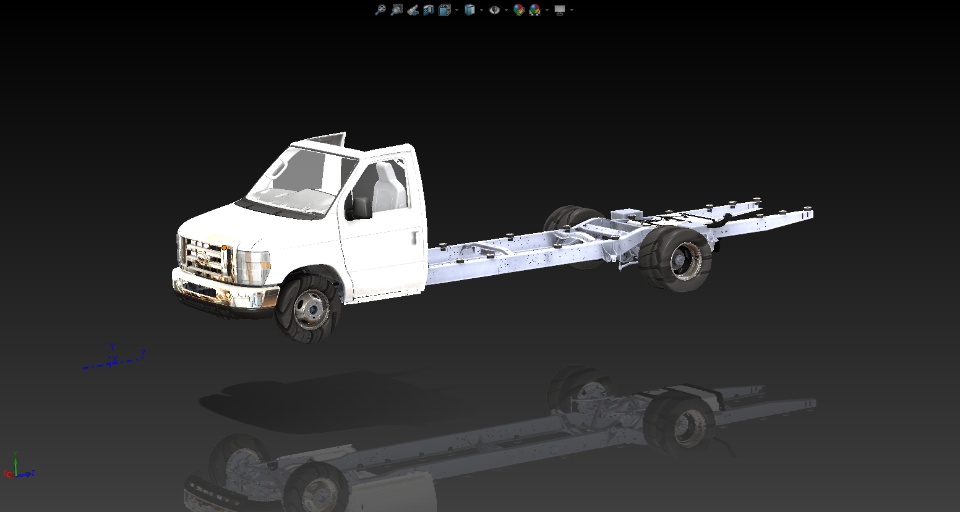960x512 pixels.
Task: Return to the Previous View
Action: [413, 10]
